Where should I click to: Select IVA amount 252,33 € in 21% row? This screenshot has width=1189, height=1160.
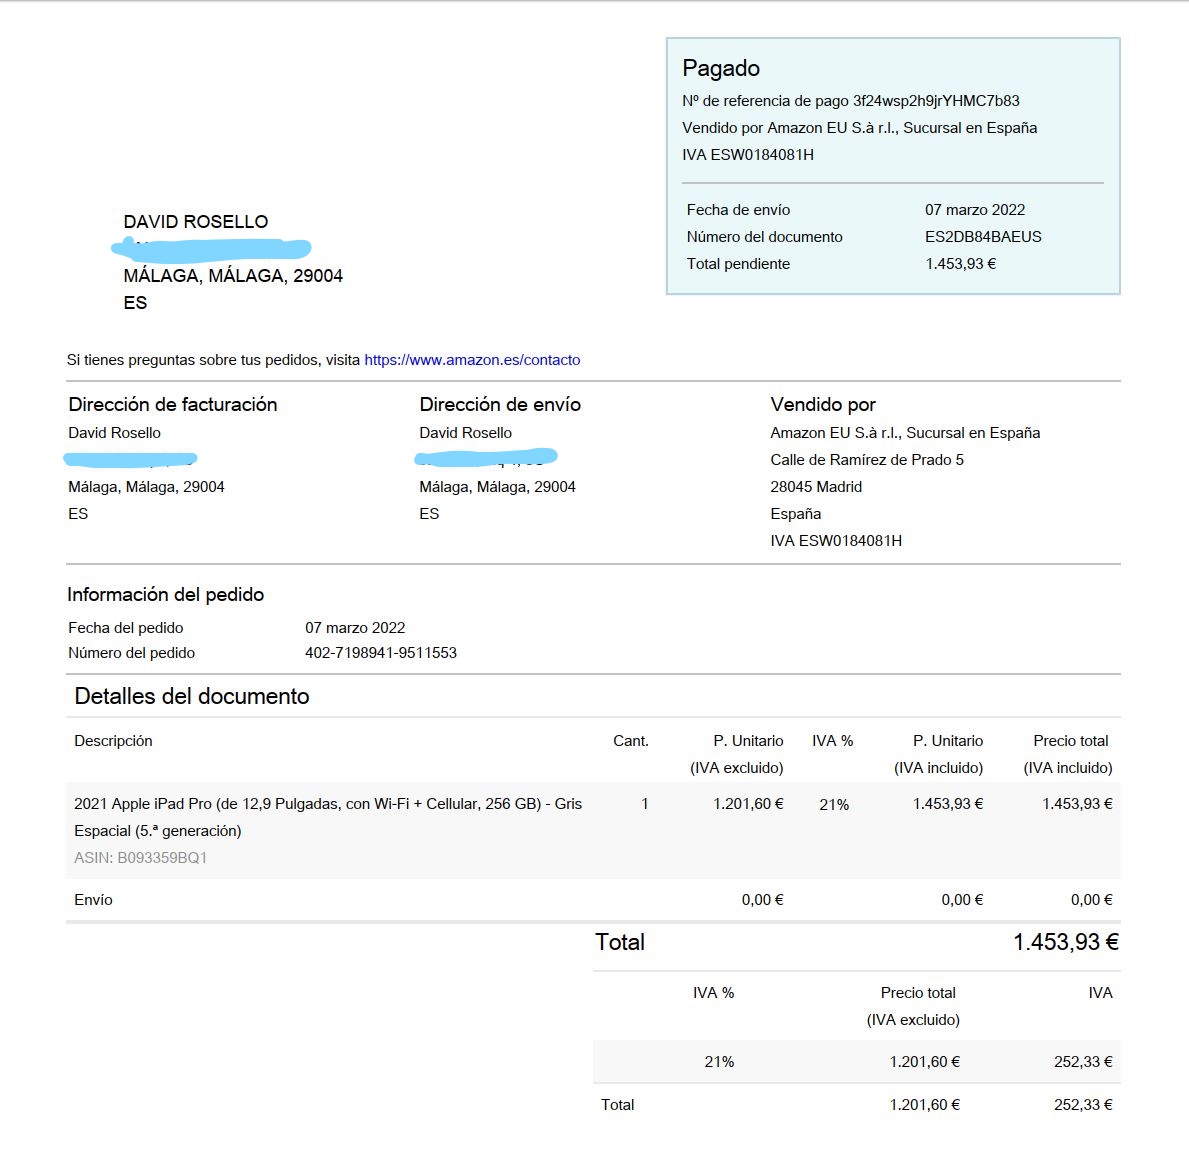(x=1083, y=1062)
